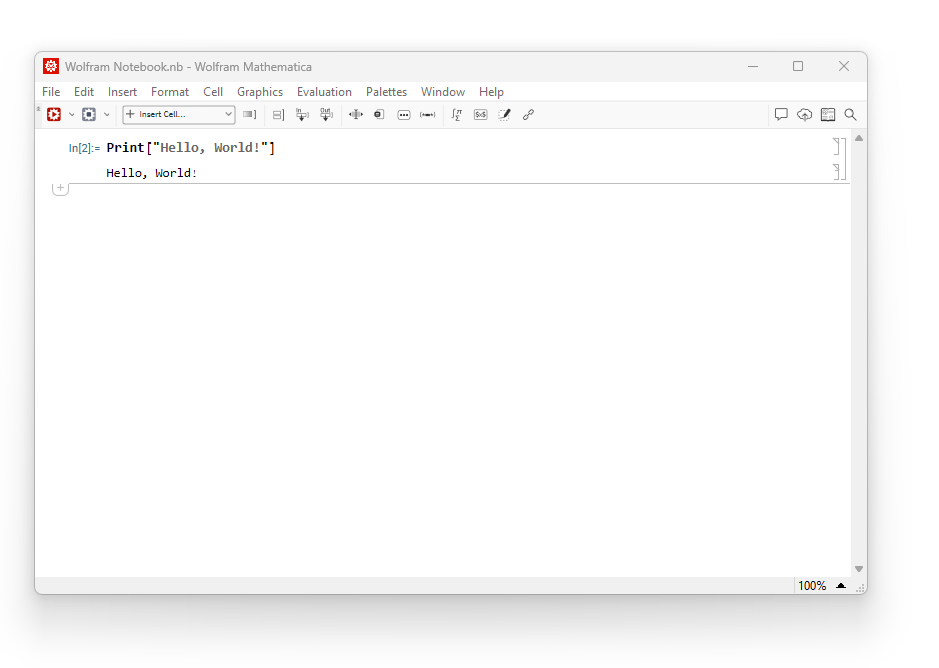
Task: Click the scroll up arrow of the scrollbar
Action: click(859, 138)
